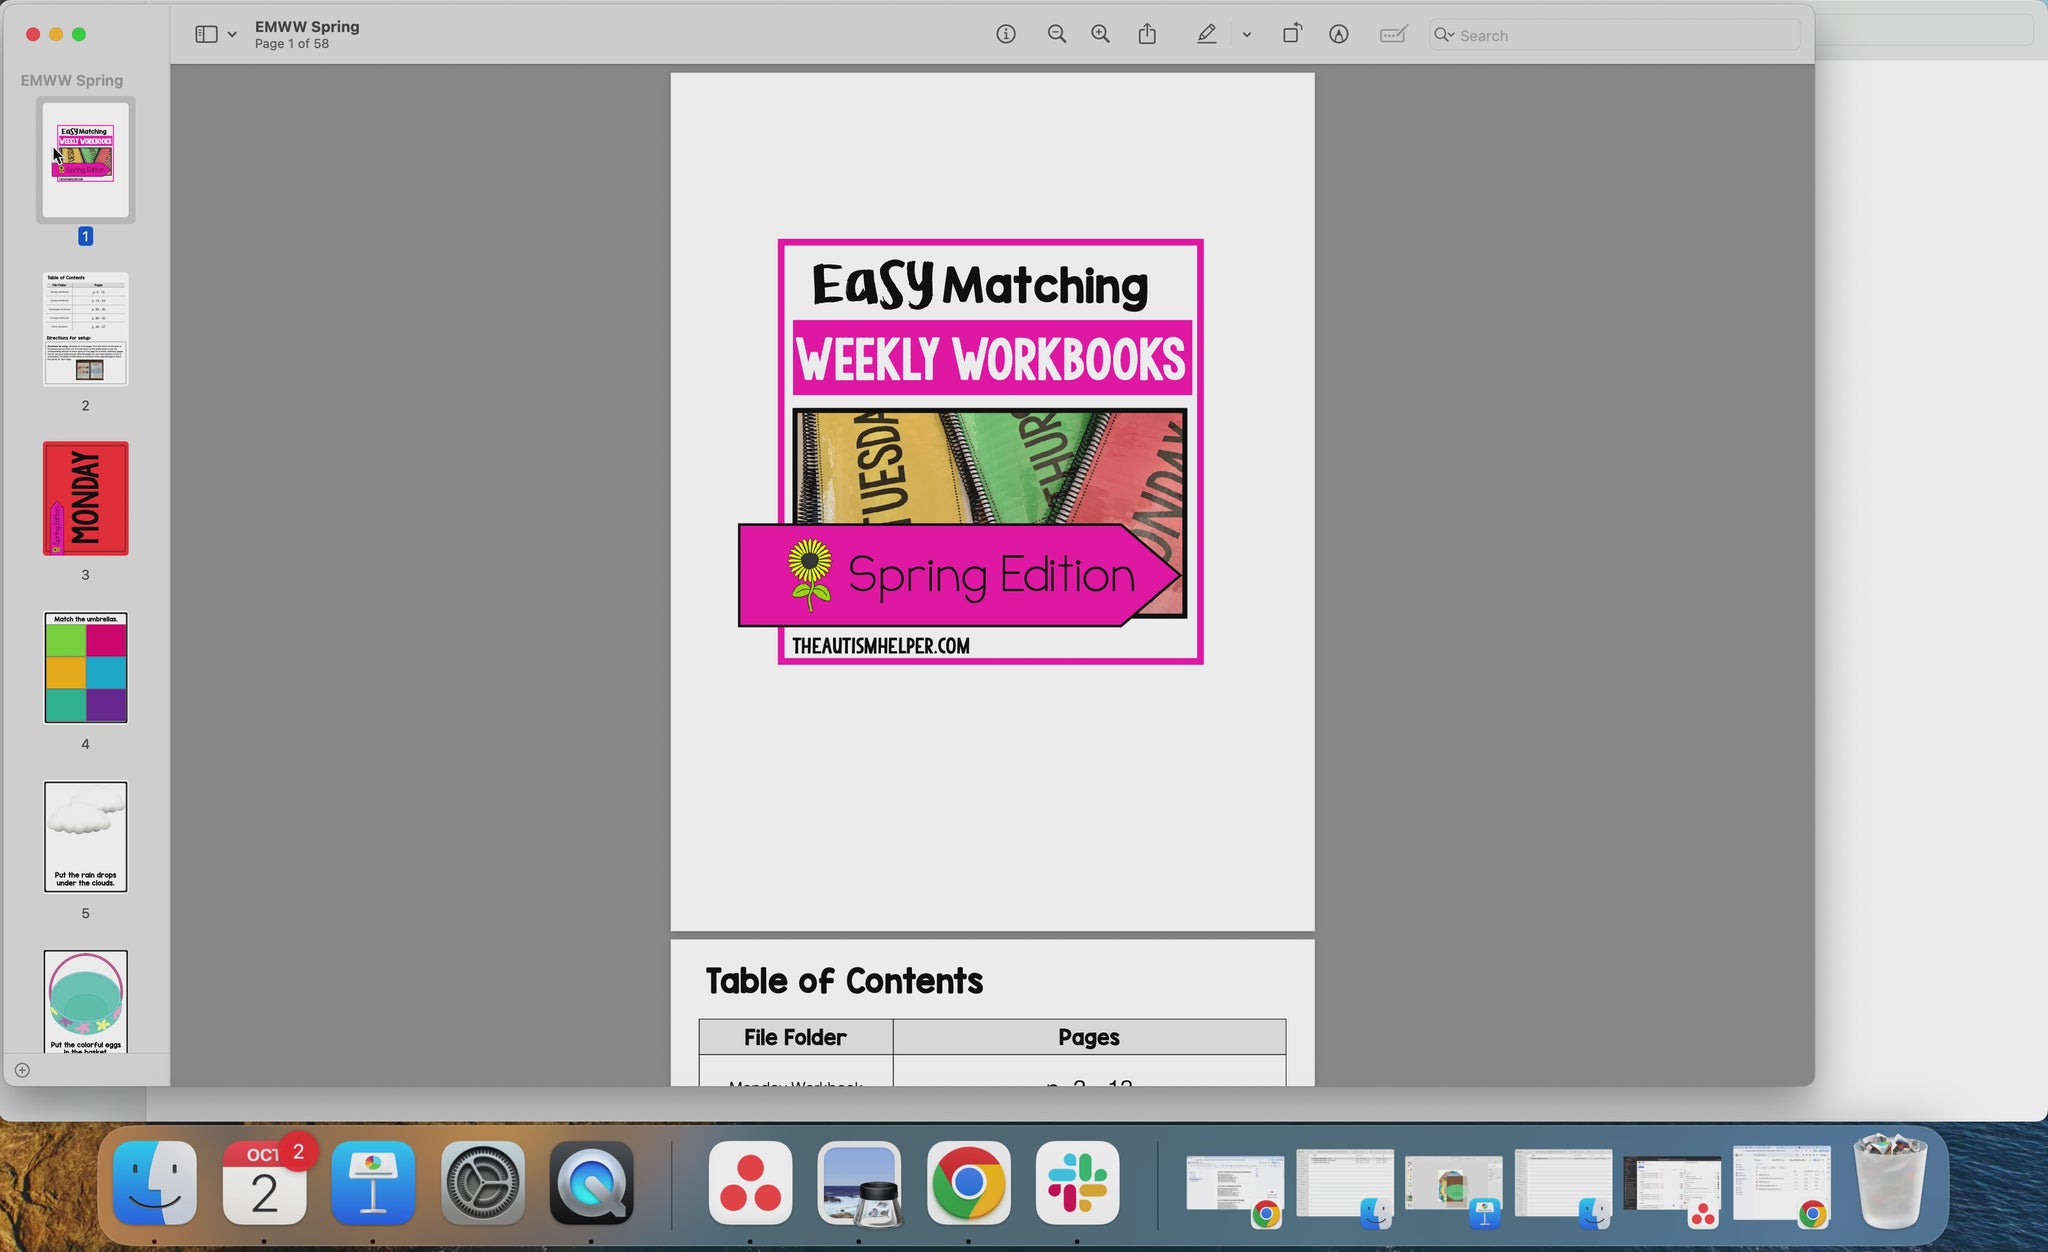Zoom in using the magnifier plus icon

1100,34
